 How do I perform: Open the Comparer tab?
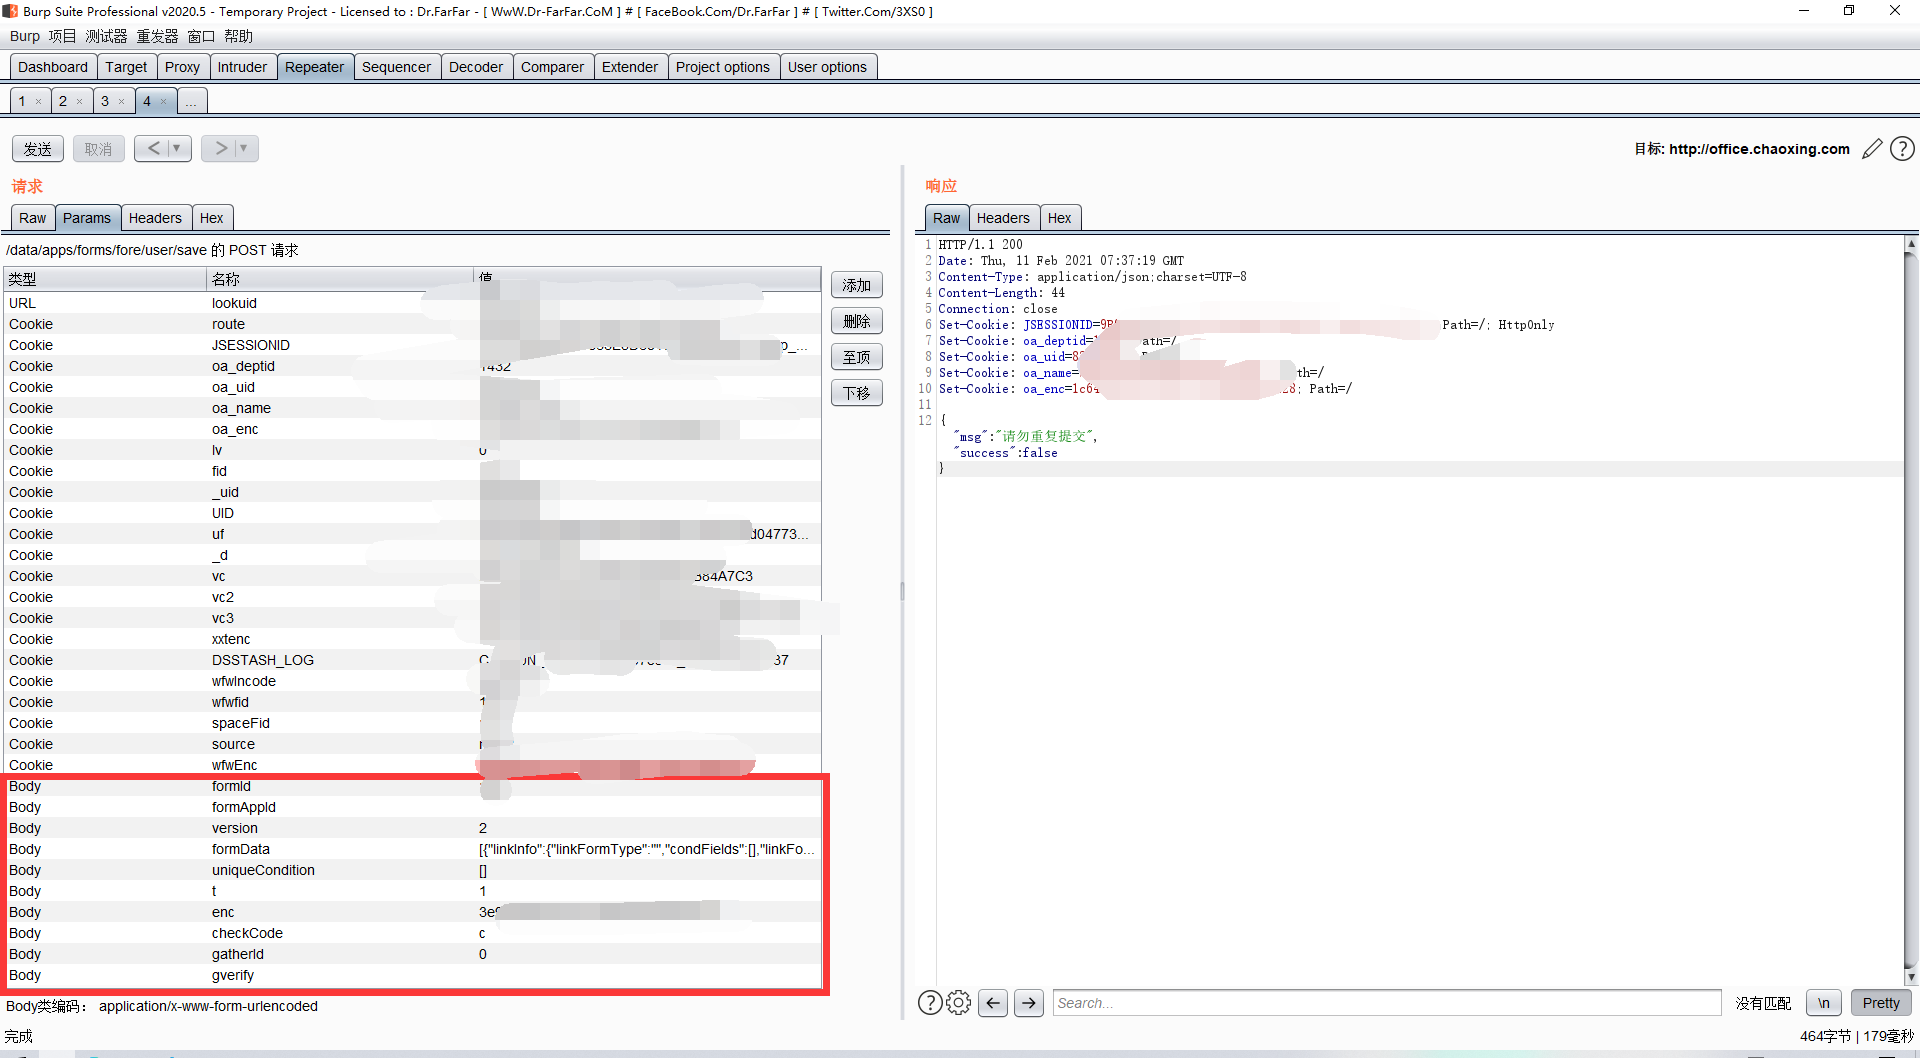[552, 67]
